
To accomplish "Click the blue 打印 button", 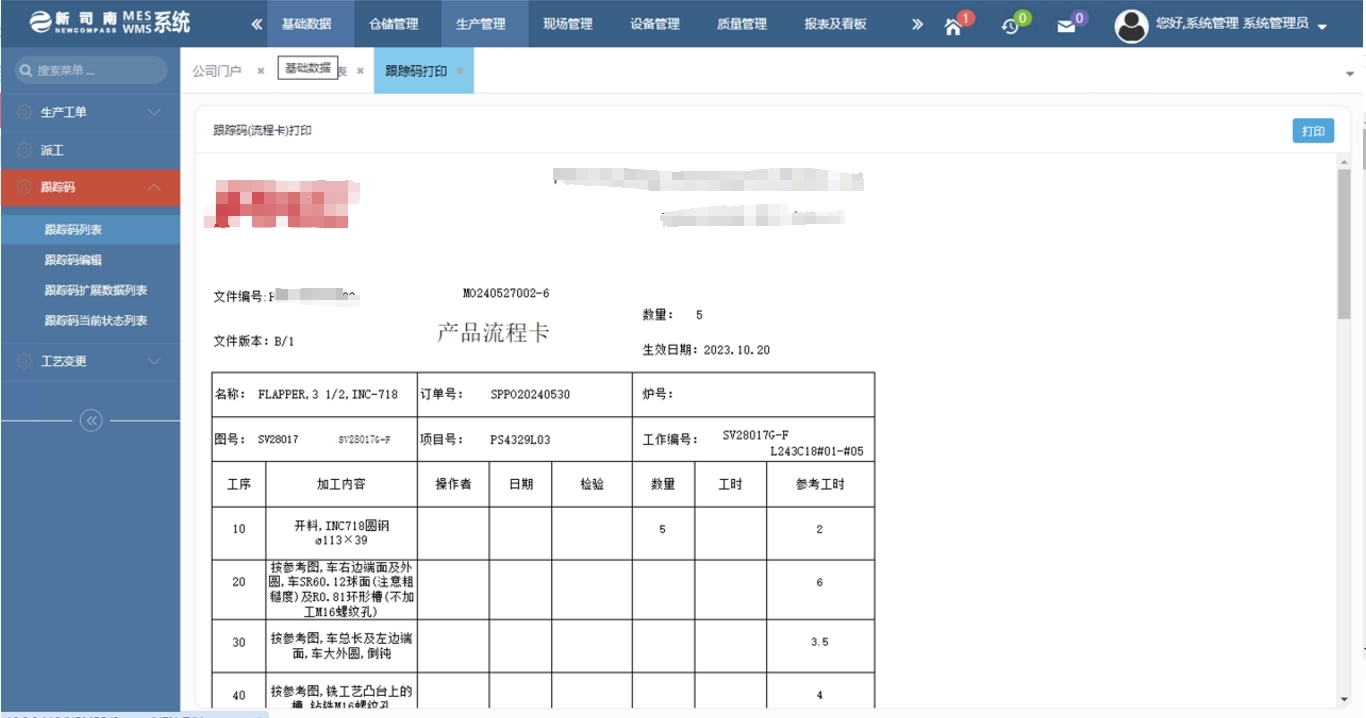I will [1313, 131].
